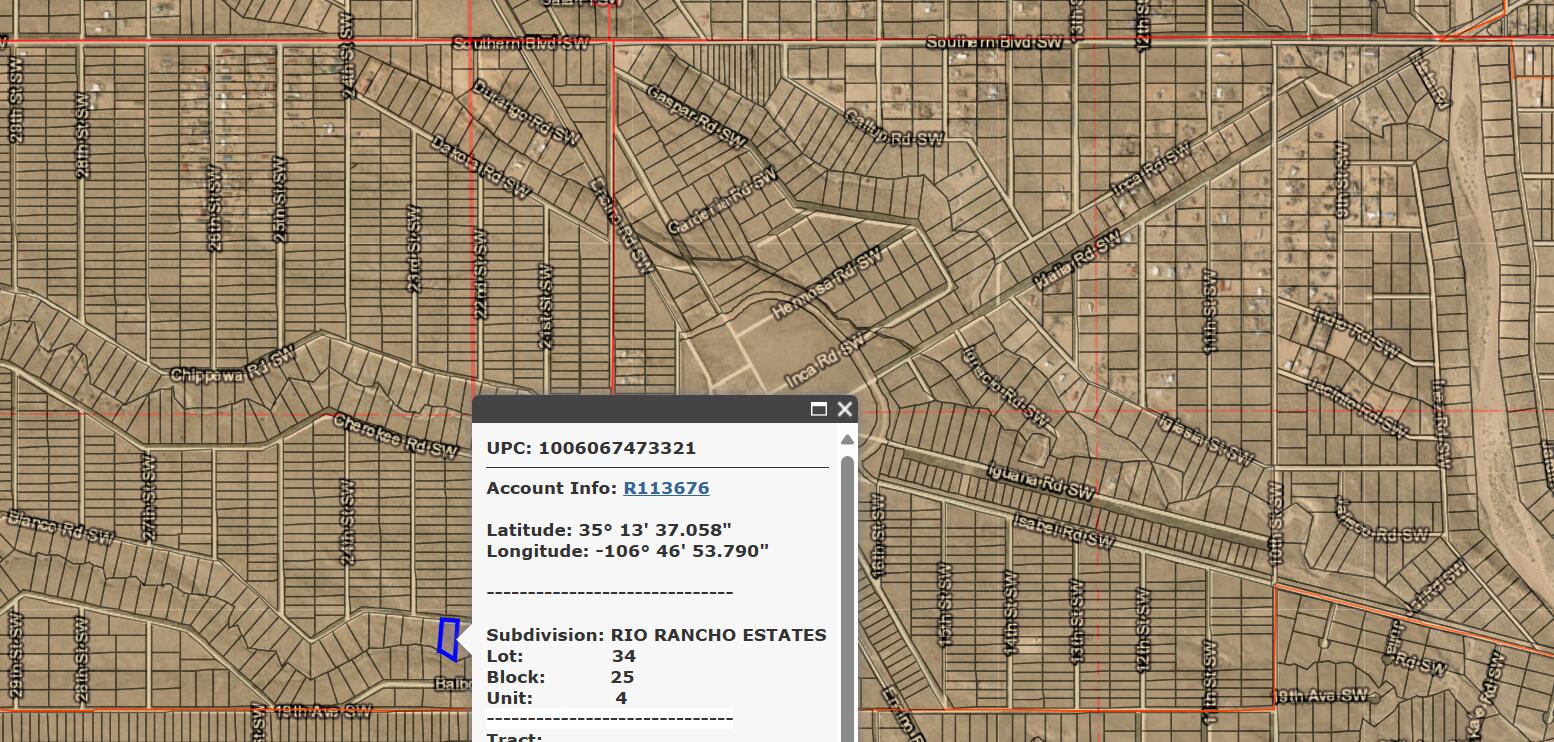Click the Iguana Rd SW map label

pos(1039,480)
